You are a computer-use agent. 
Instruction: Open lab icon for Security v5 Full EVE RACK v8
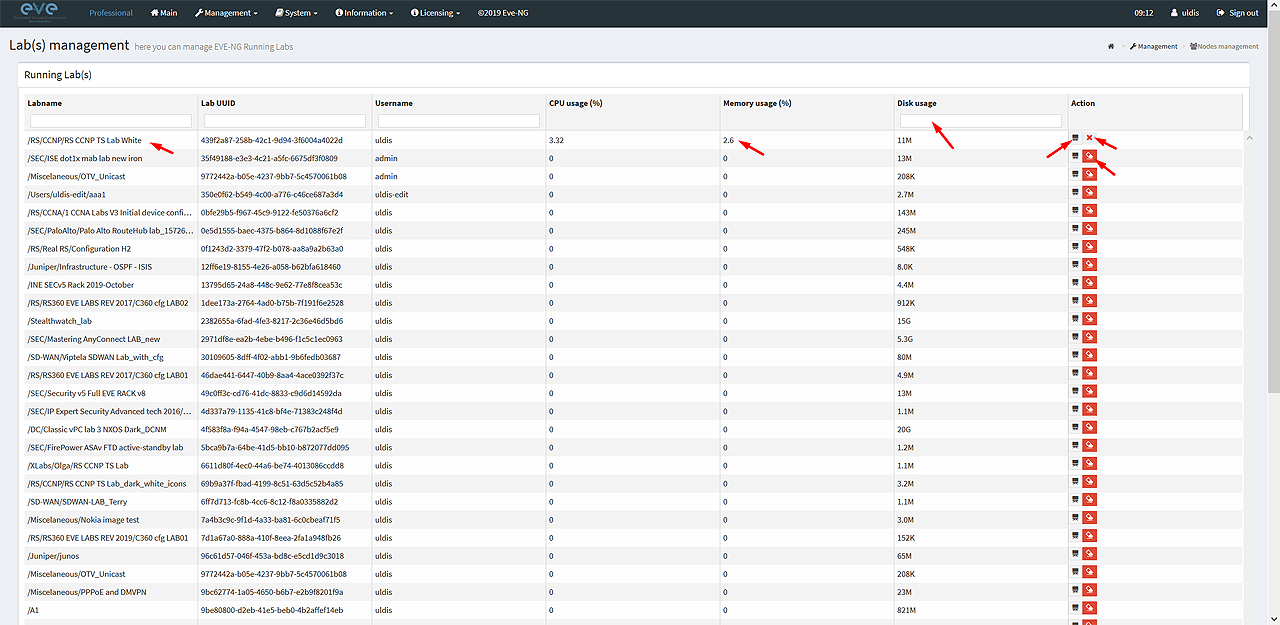point(1075,390)
